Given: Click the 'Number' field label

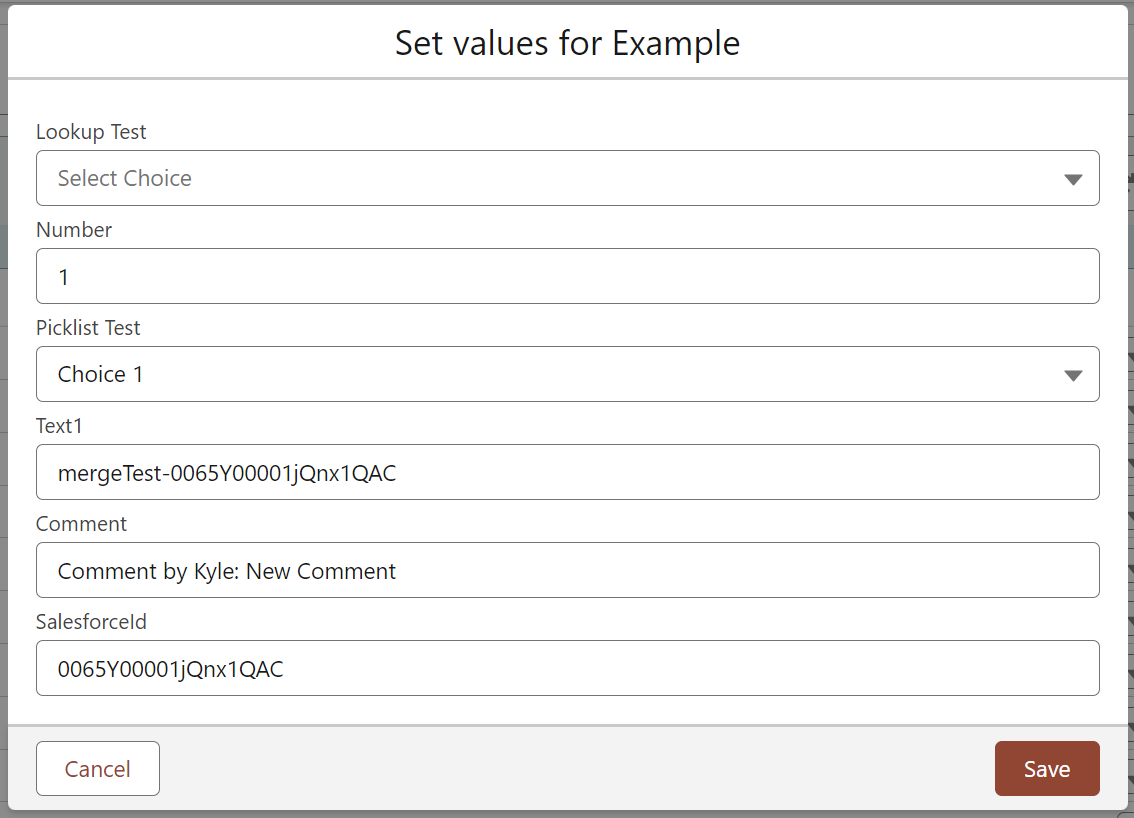Looking at the screenshot, I should [74, 230].
